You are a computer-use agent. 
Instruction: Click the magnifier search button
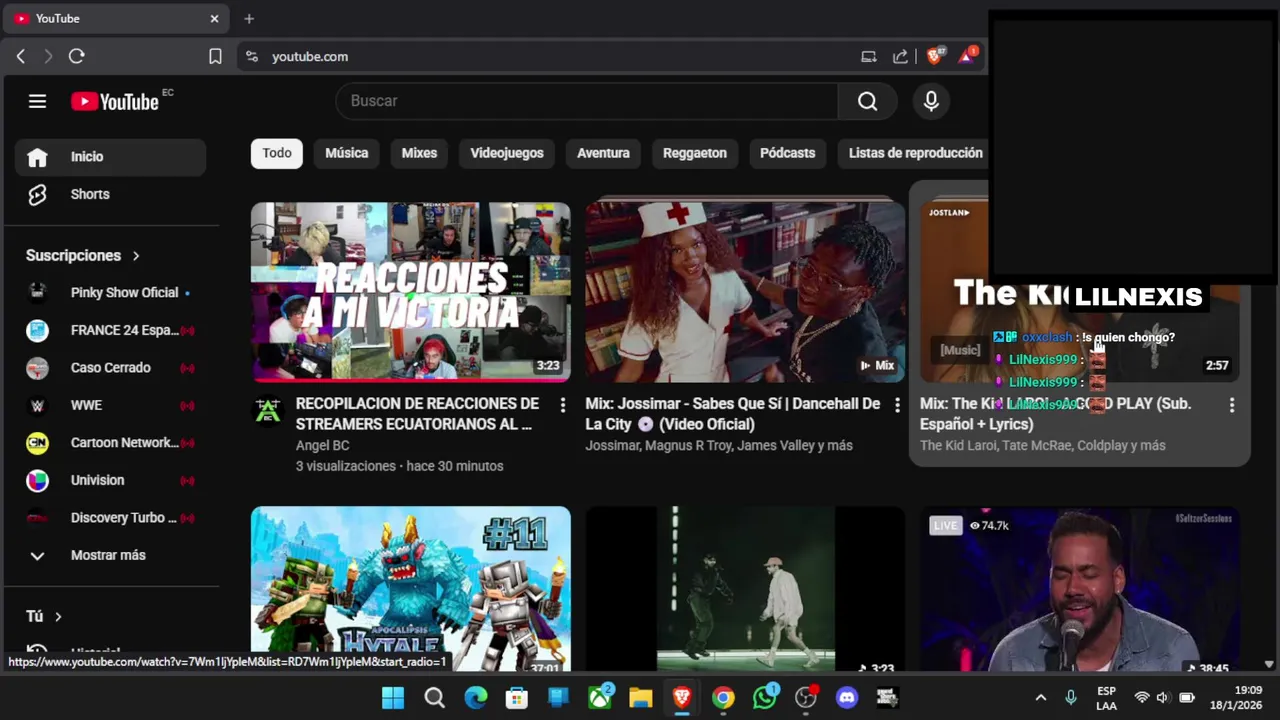tap(867, 101)
